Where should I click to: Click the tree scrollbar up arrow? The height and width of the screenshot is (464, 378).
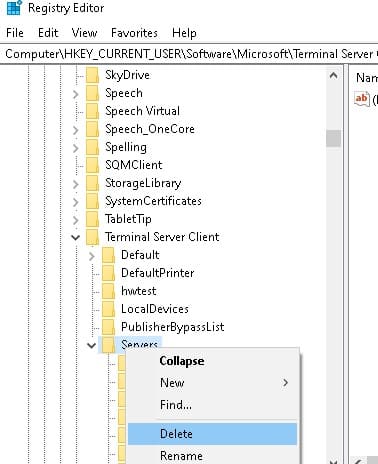pyautogui.click(x=334, y=76)
